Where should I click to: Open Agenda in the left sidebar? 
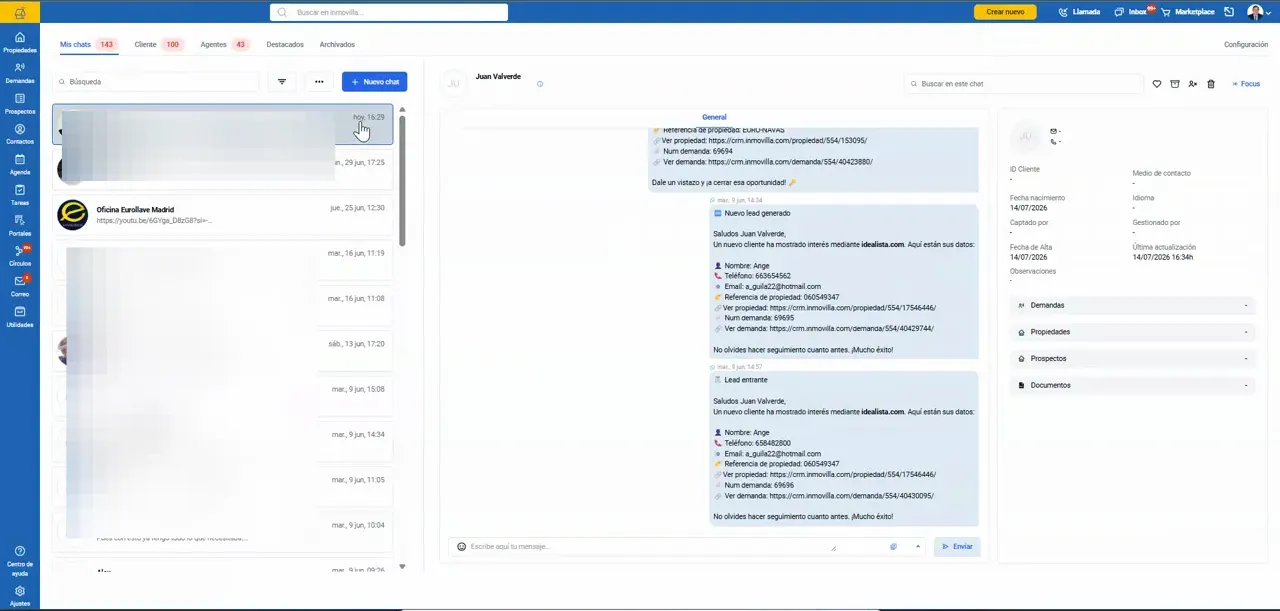19,165
